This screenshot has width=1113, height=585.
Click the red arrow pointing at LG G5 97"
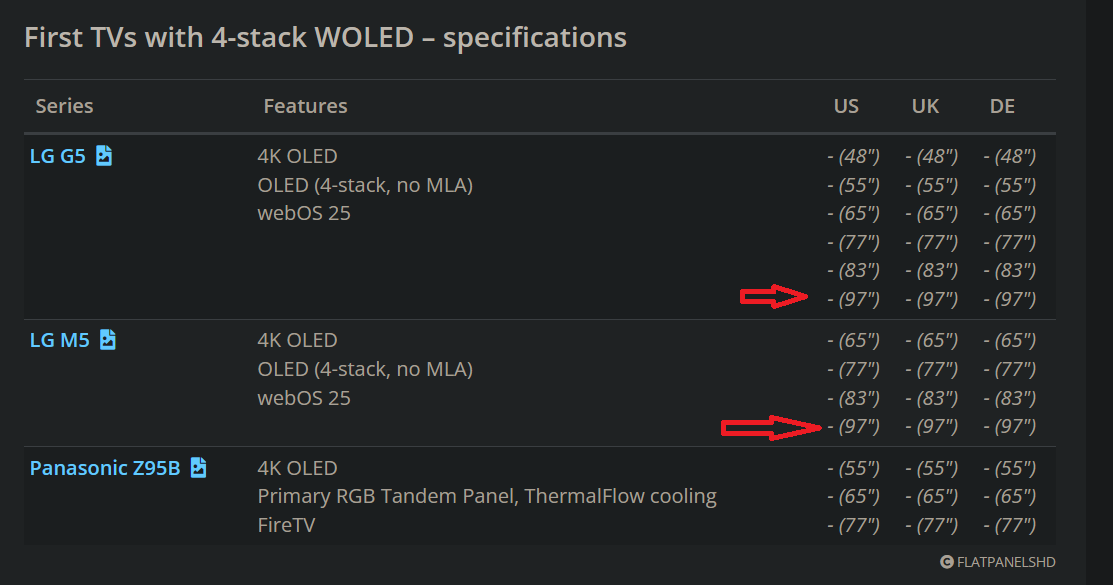tap(774, 296)
